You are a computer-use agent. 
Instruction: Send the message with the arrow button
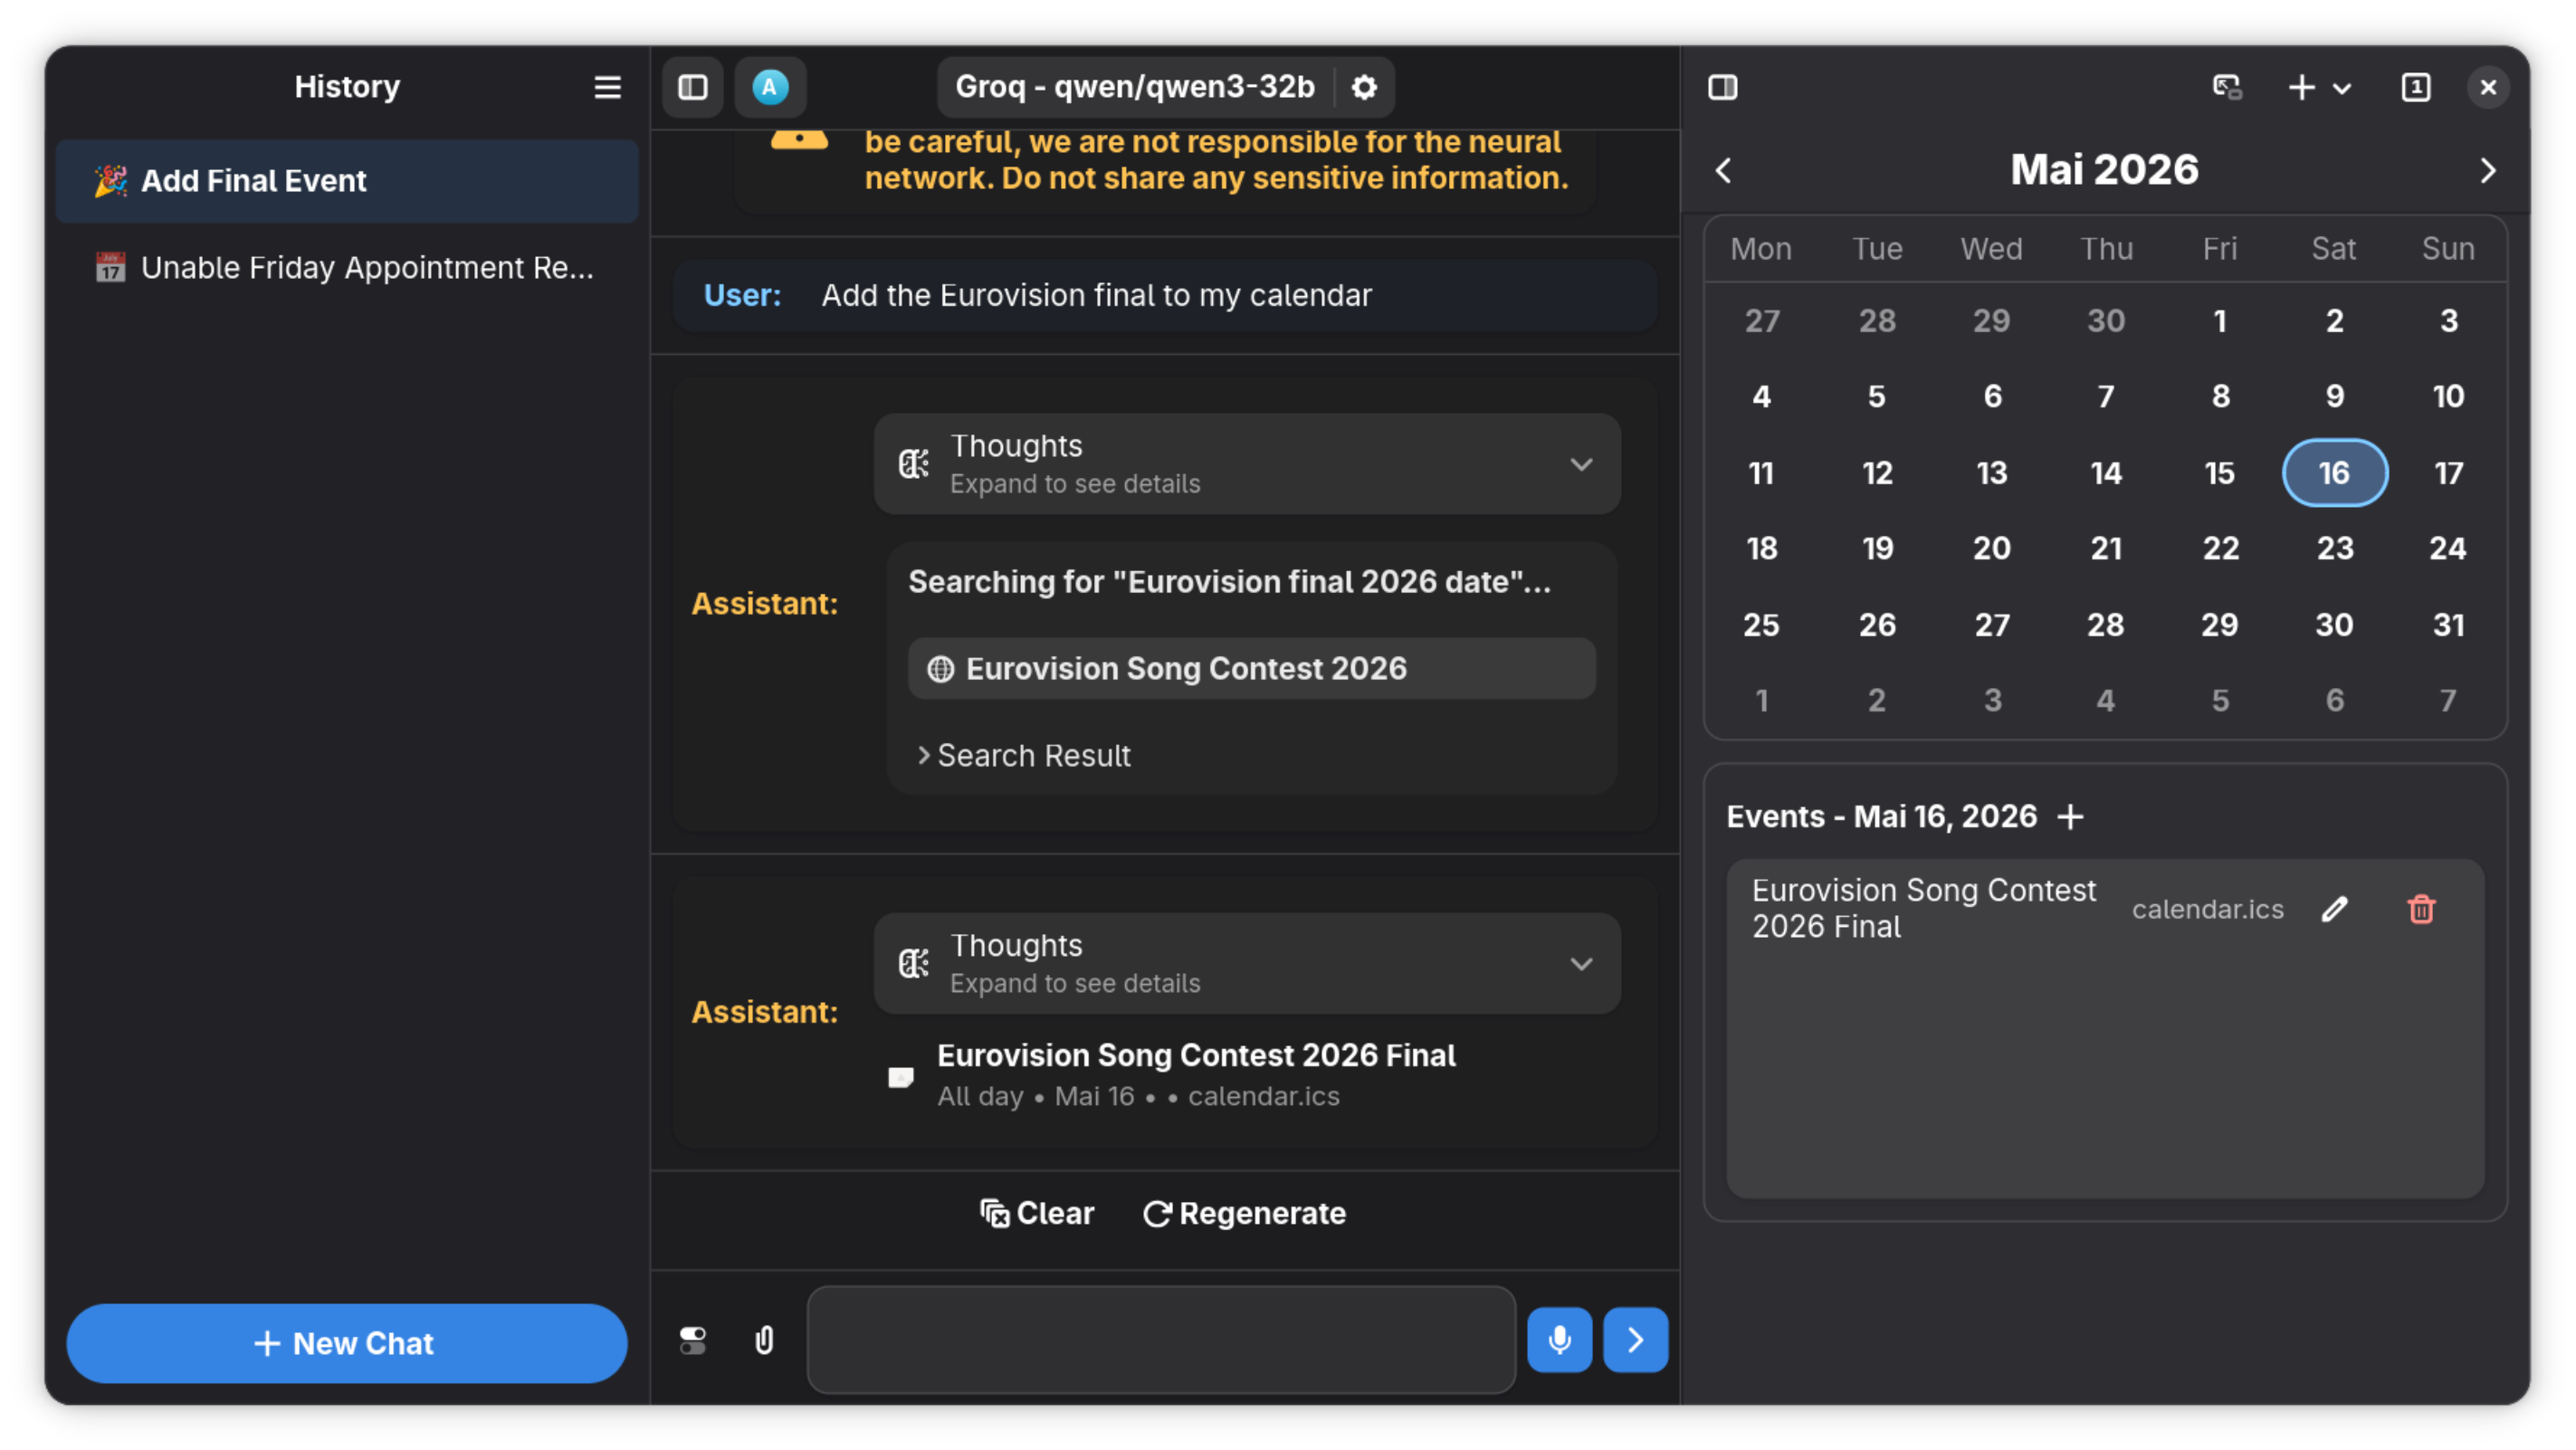coord(1635,1340)
